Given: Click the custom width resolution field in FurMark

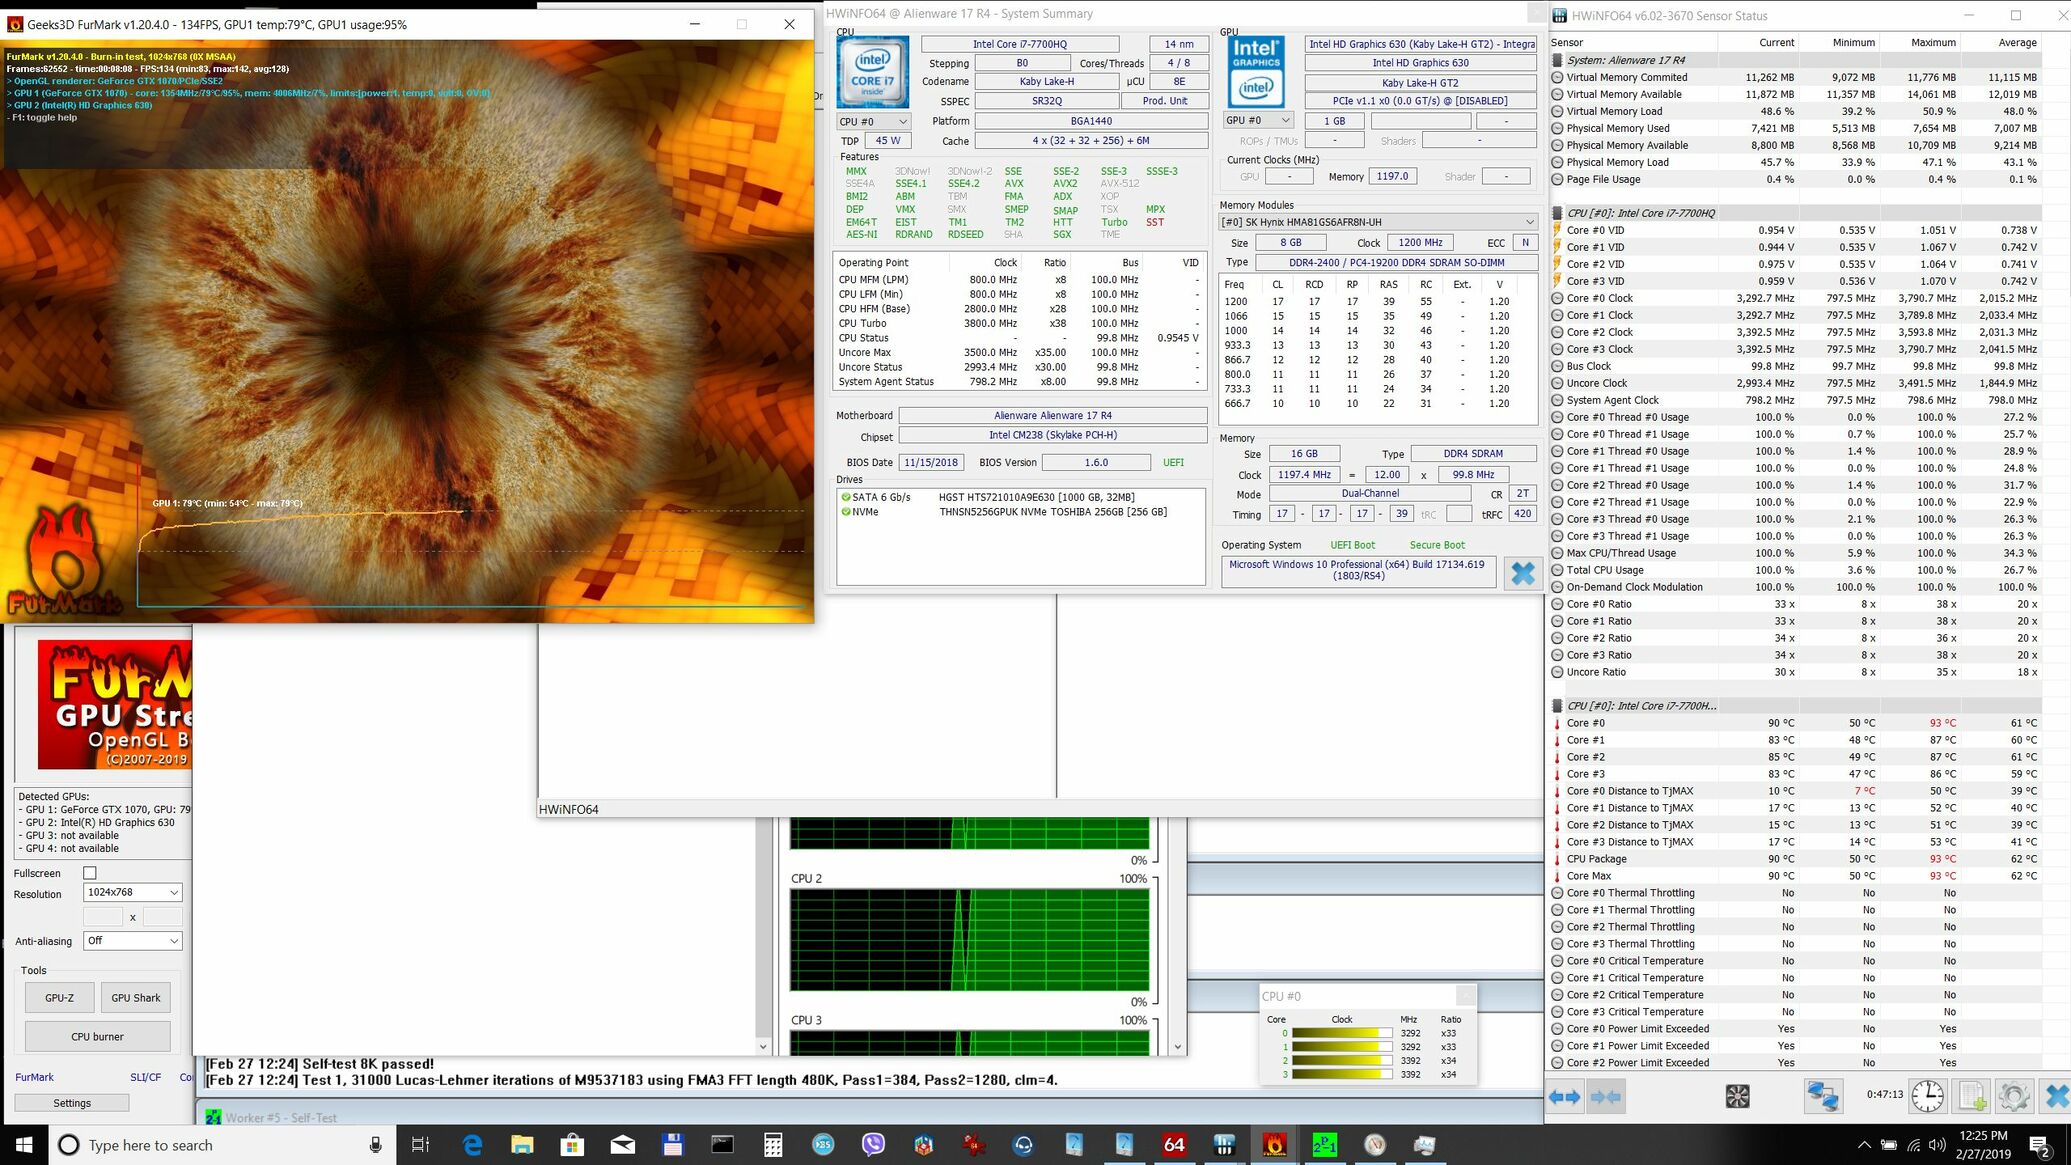Looking at the screenshot, I should click(x=102, y=917).
